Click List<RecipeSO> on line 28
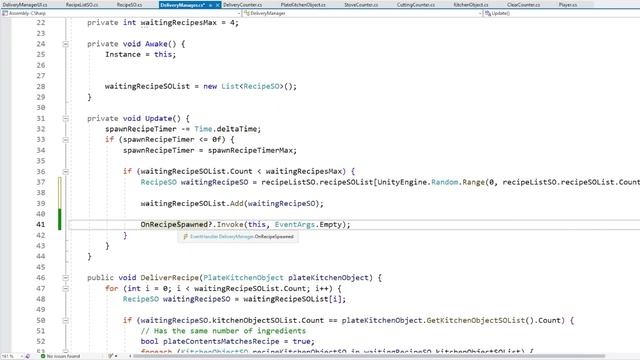640x360 pixels. pyautogui.click(x=252, y=87)
